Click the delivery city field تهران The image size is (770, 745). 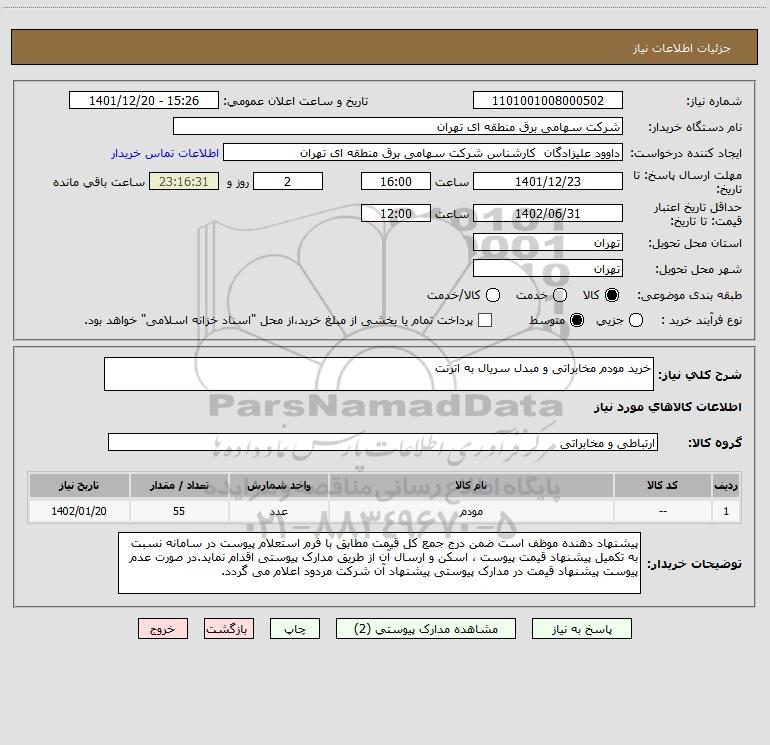pyautogui.click(x=548, y=268)
